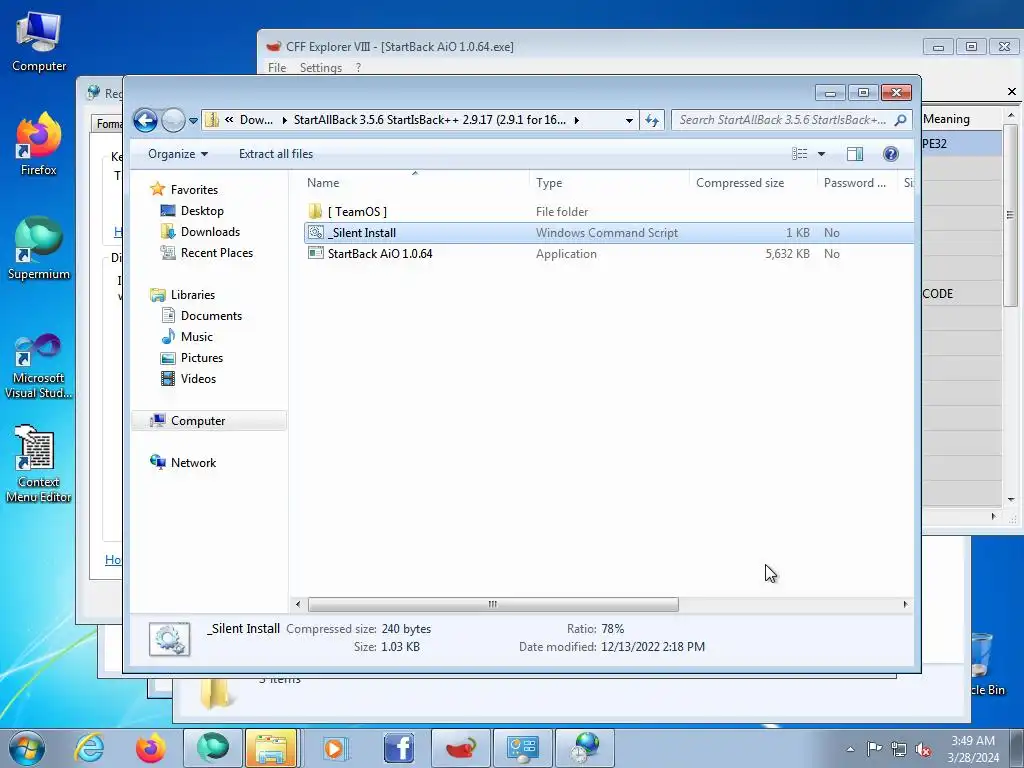Open Desktop in Favorites
This screenshot has width=1024, height=768.
(202, 211)
